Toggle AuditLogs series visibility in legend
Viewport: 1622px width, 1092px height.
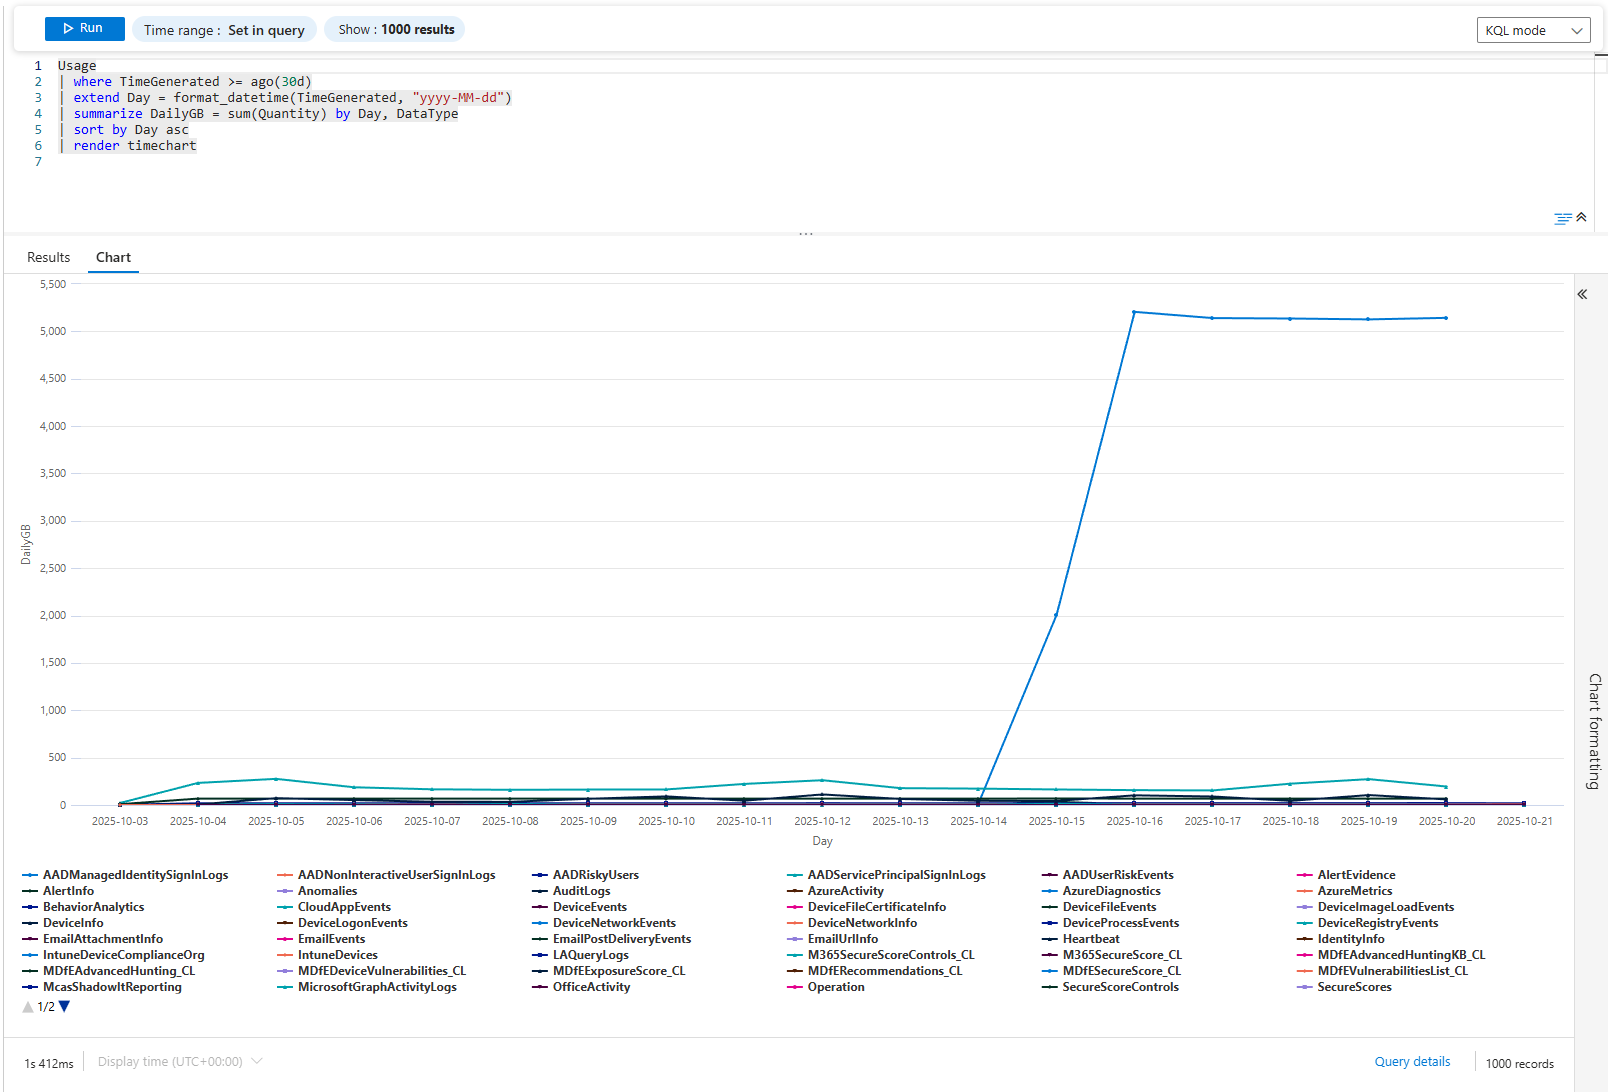pos(581,891)
